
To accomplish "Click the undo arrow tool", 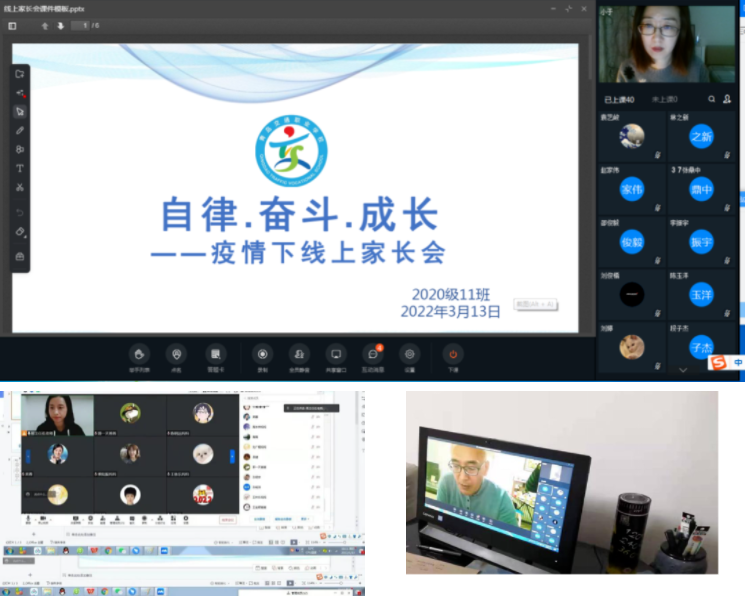I will coord(20,212).
